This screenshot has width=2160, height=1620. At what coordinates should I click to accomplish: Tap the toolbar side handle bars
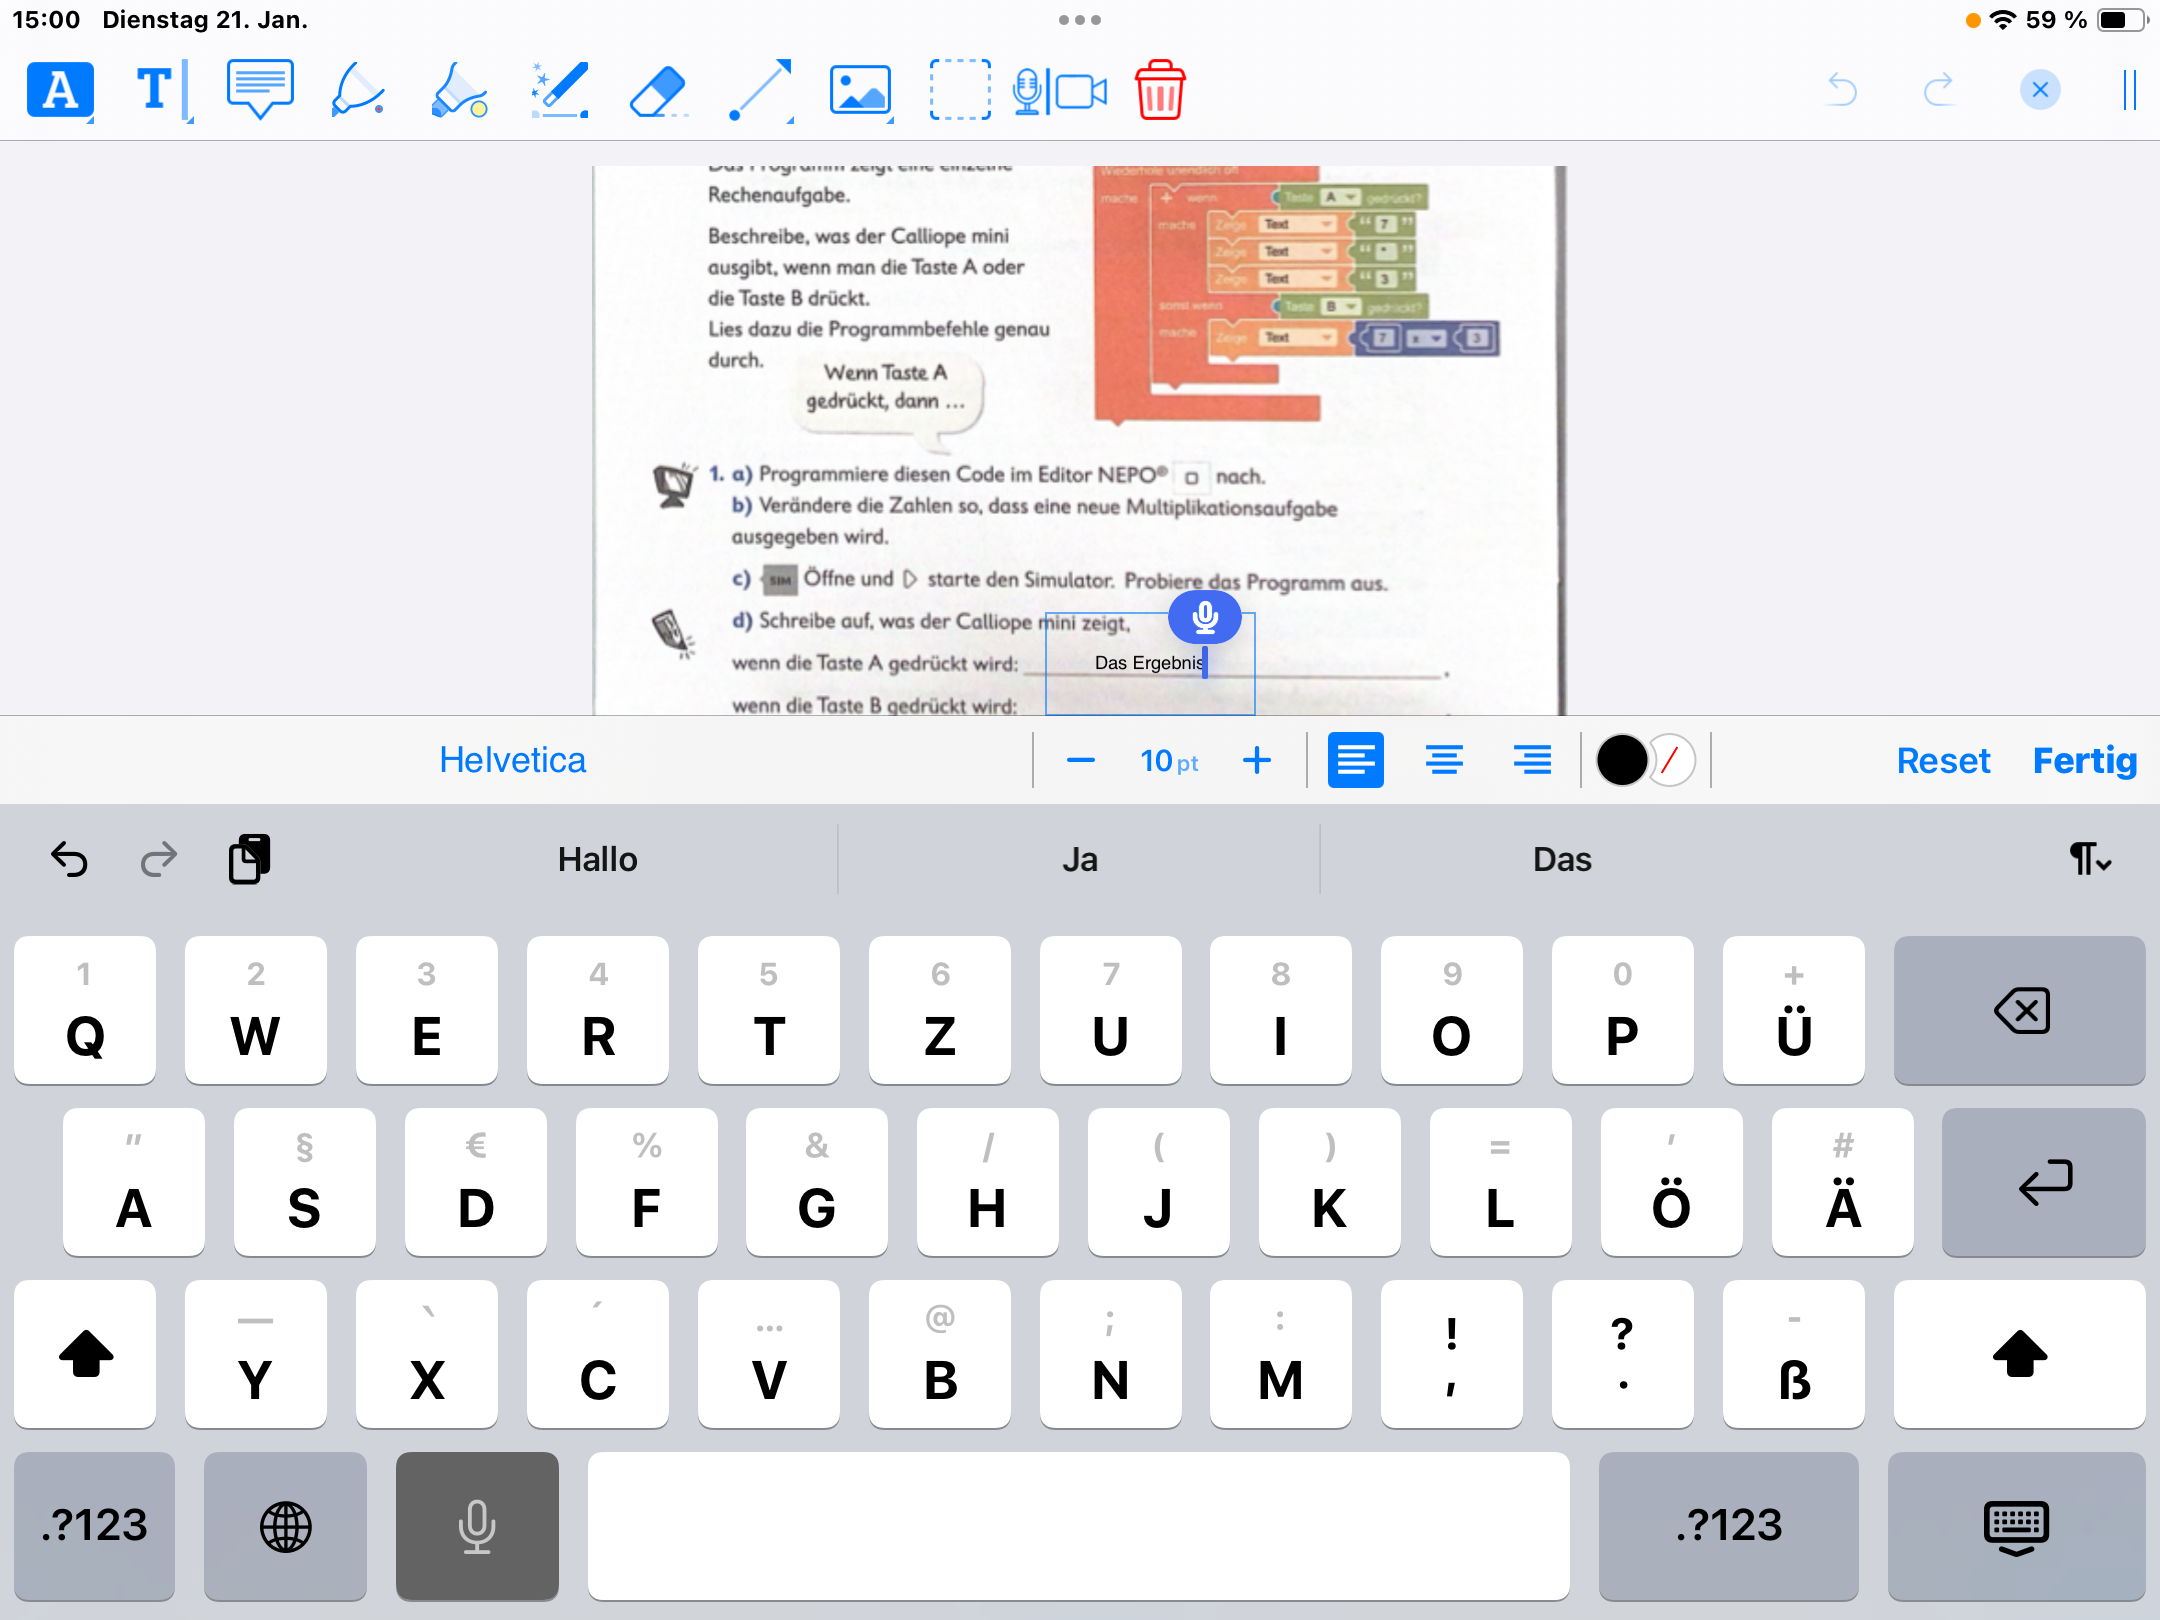[x=2130, y=90]
